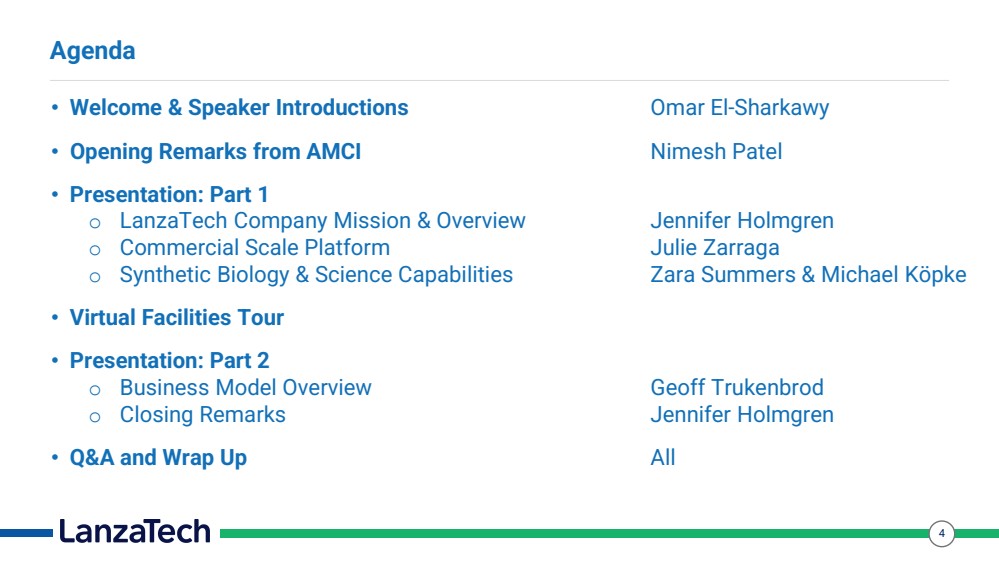Click the name Julie Zarraga

point(715,247)
